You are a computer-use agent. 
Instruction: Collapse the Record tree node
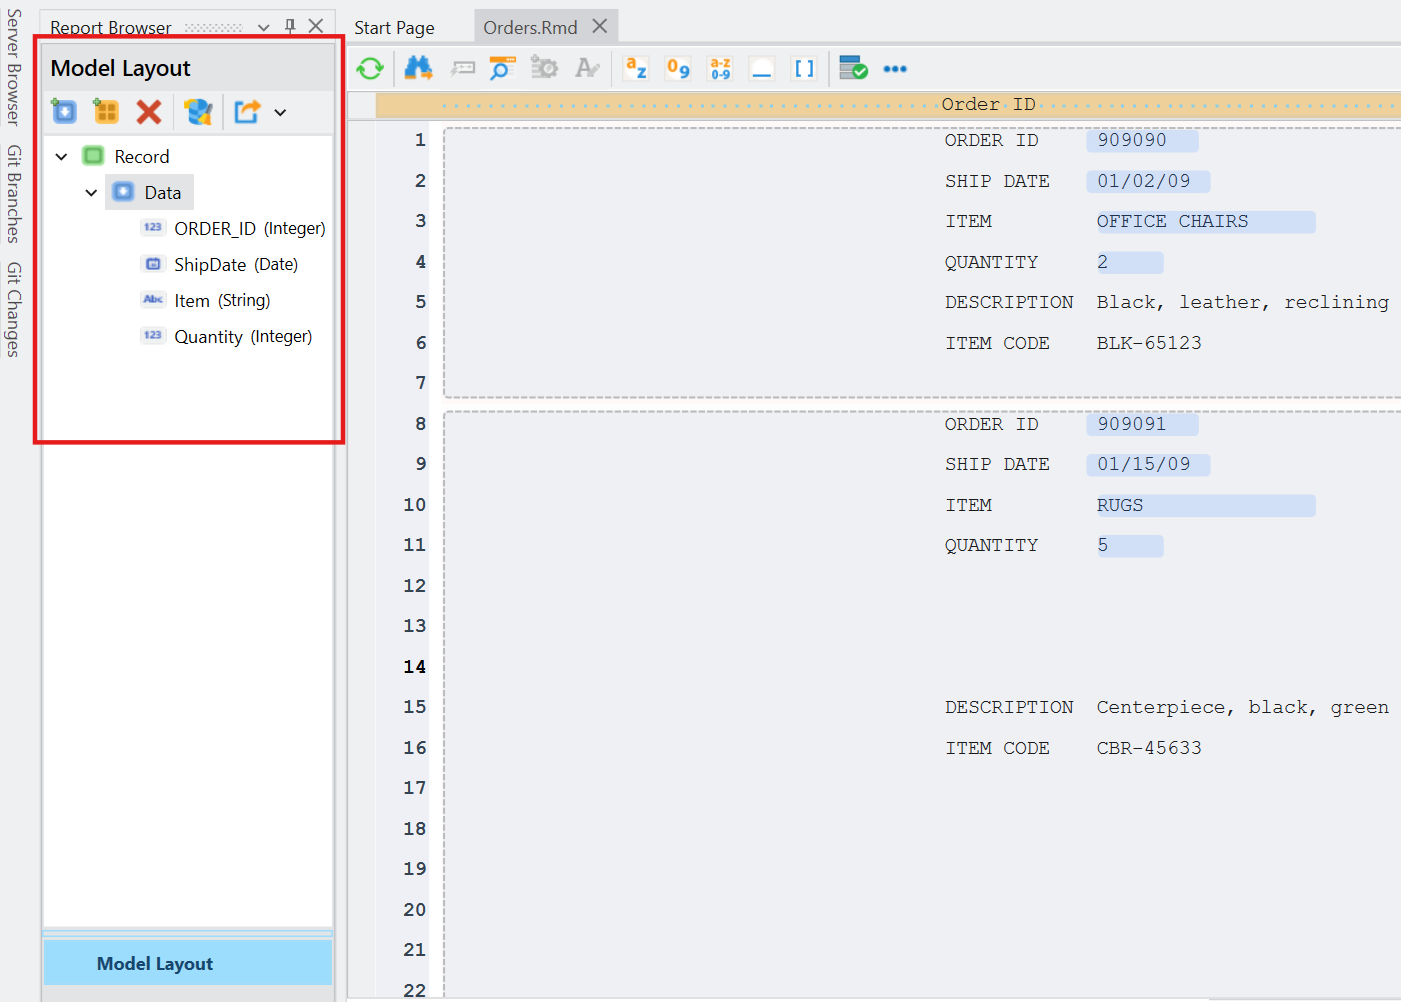click(x=62, y=157)
